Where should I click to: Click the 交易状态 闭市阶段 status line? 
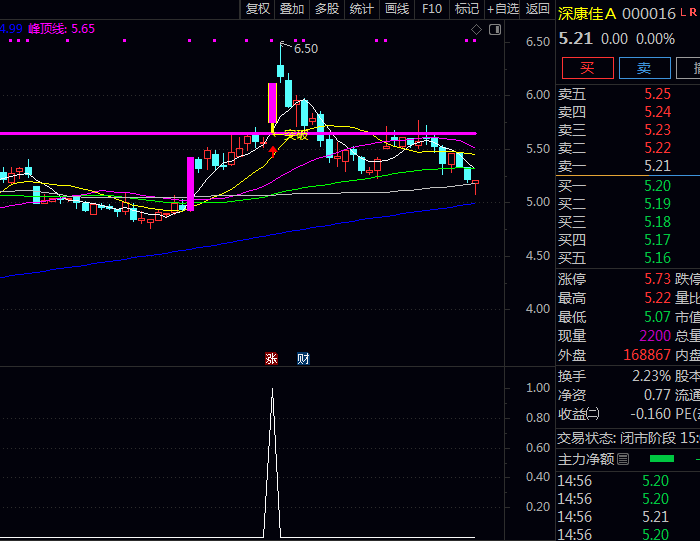(x=628, y=438)
